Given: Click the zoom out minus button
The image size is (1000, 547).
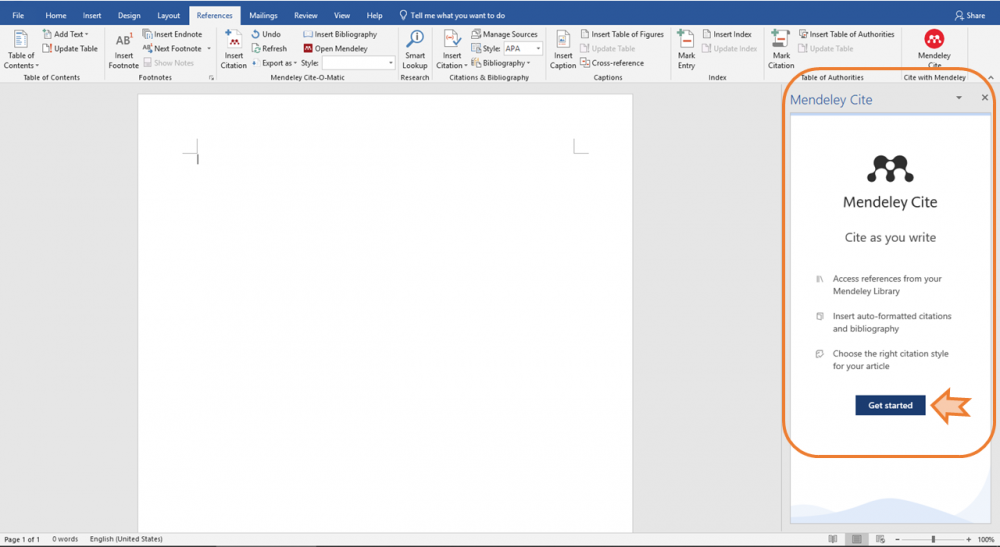Looking at the screenshot, I should point(897,539).
